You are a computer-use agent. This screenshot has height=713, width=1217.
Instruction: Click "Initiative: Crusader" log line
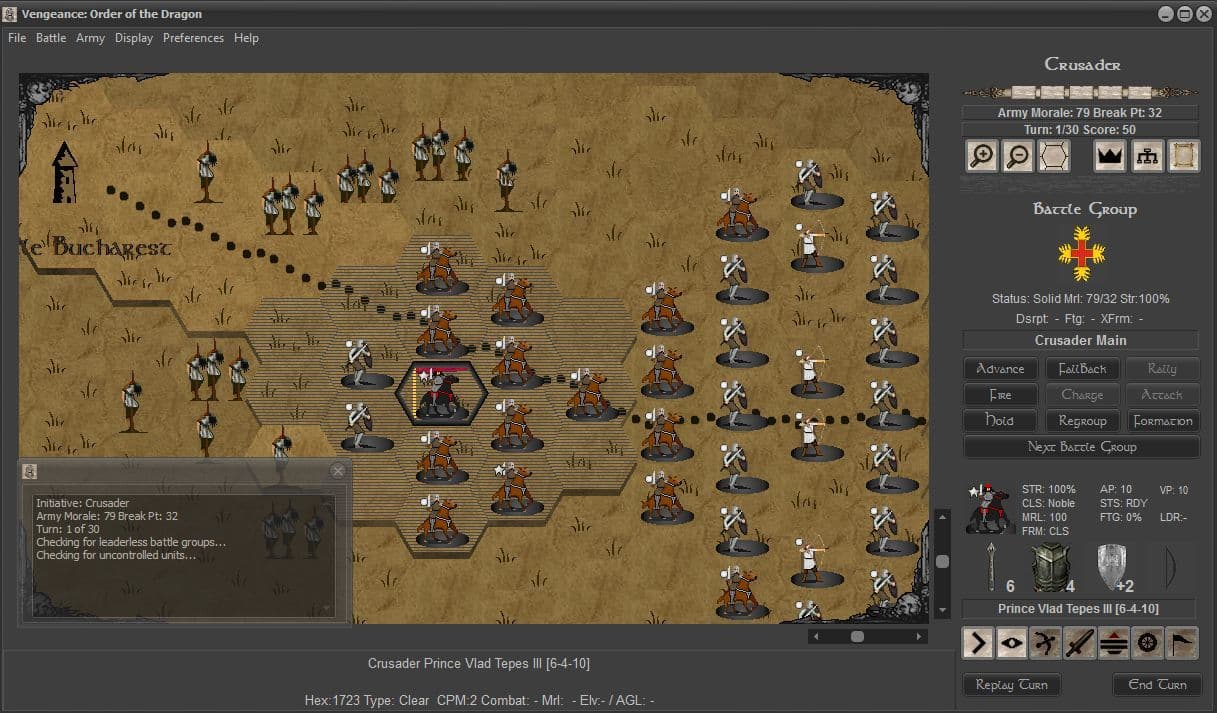(83, 503)
